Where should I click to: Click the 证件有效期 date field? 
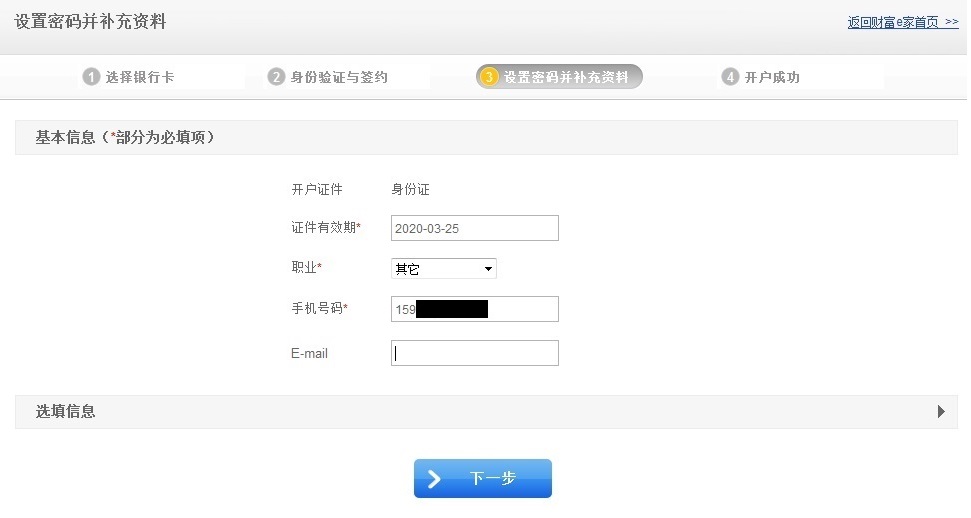[474, 228]
